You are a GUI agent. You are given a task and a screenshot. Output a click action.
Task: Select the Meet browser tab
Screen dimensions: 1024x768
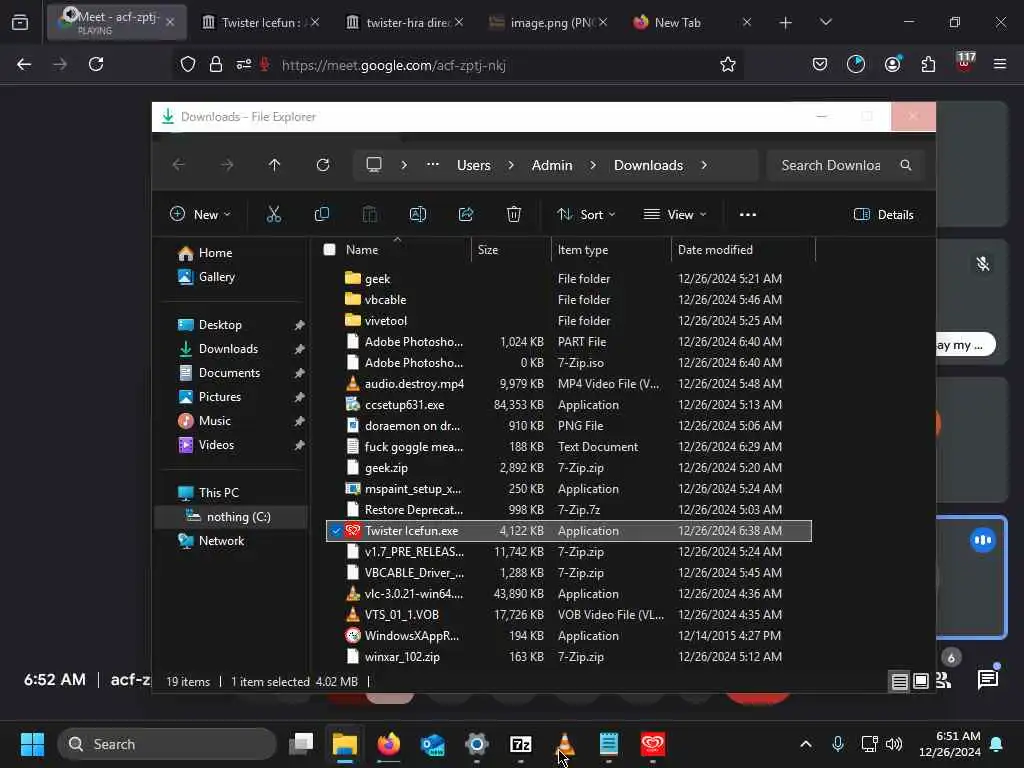coord(116,22)
